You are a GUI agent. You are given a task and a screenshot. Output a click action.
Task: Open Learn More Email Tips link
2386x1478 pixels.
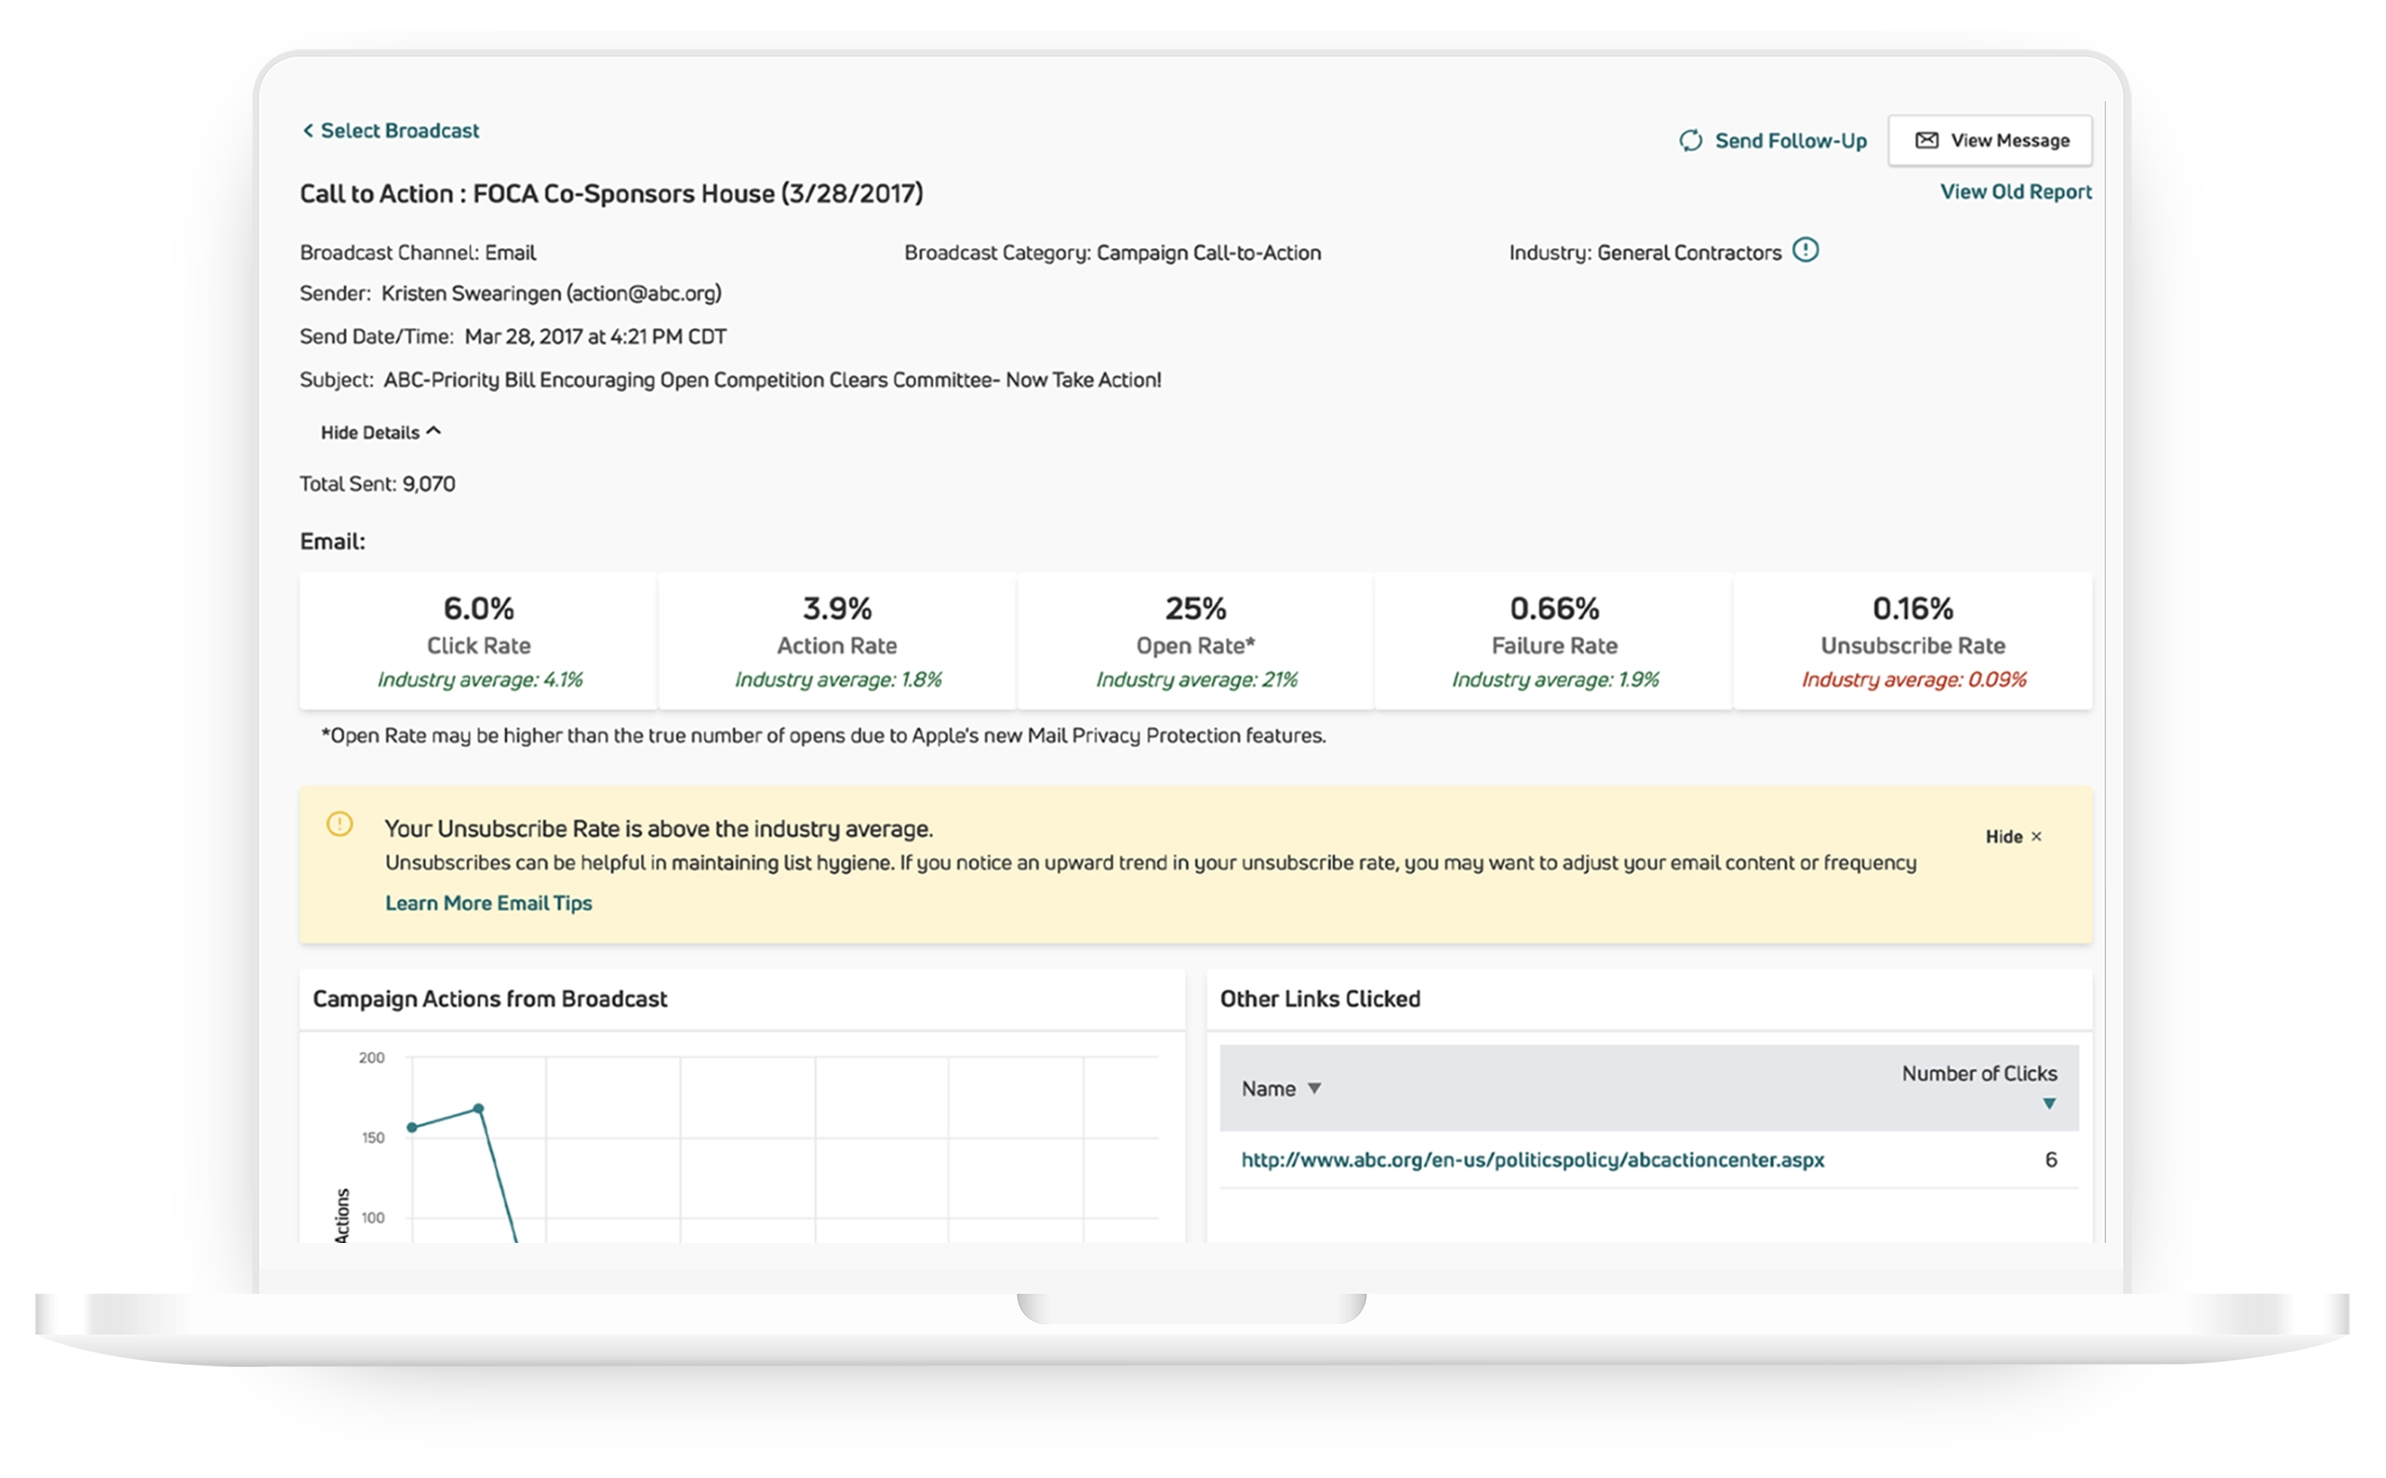488,904
